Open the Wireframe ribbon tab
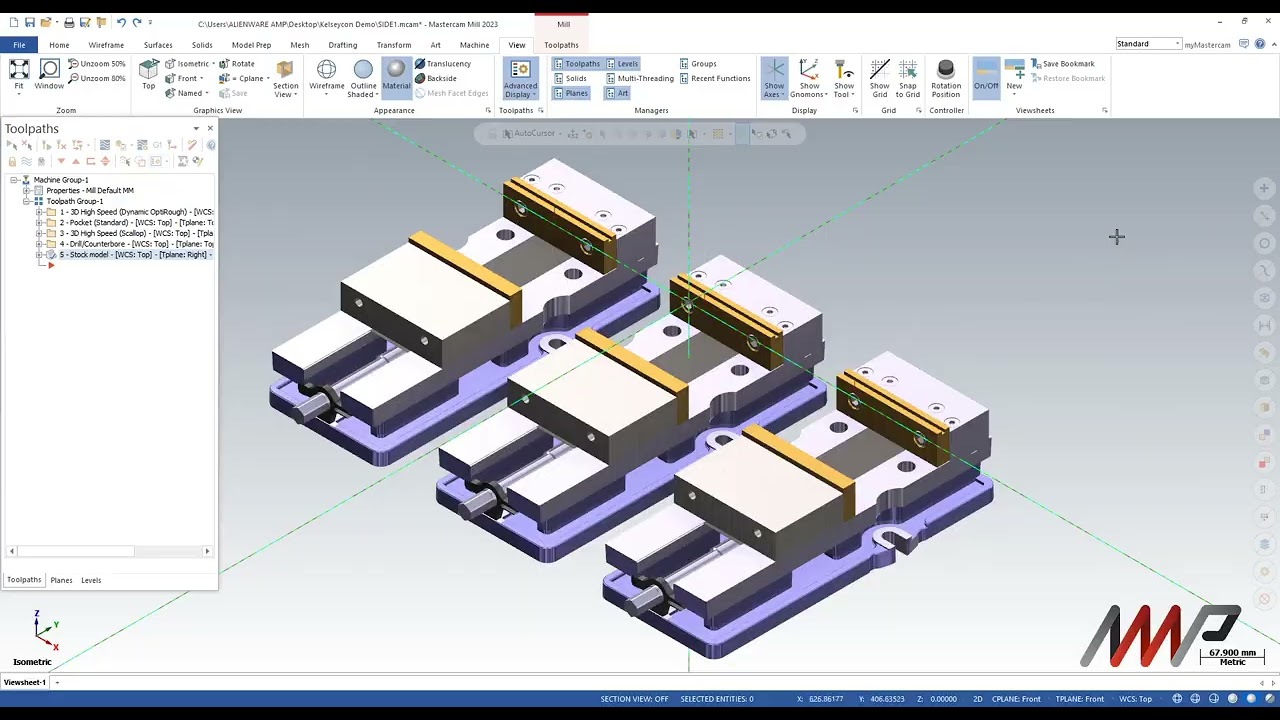Viewport: 1280px width, 720px height. click(106, 45)
